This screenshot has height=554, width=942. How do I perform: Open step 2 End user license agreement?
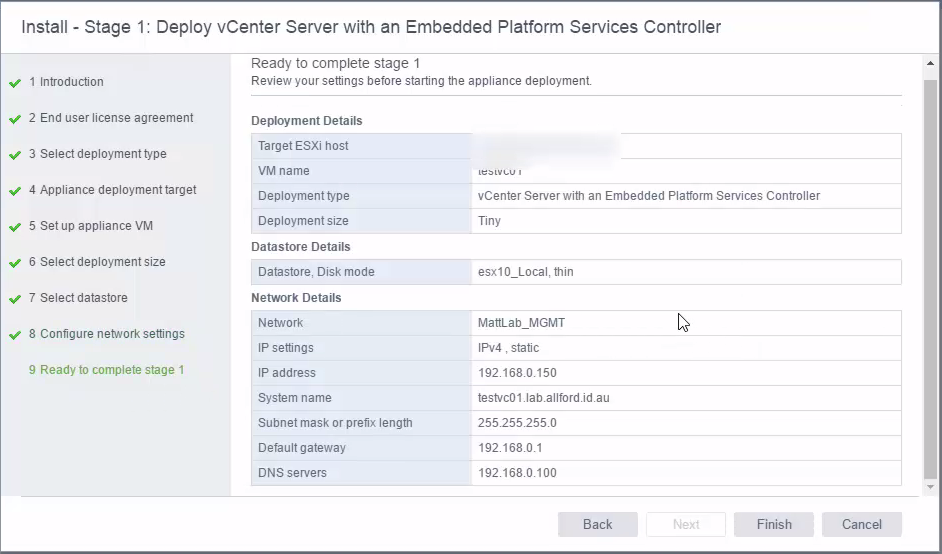pyautogui.click(x=111, y=118)
